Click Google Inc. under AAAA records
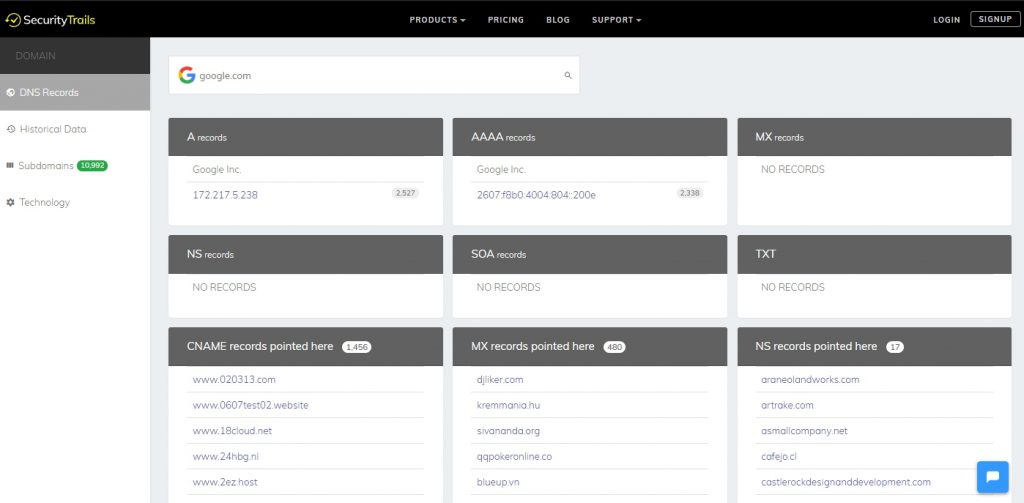Viewport: 1024px width, 503px height. point(501,169)
